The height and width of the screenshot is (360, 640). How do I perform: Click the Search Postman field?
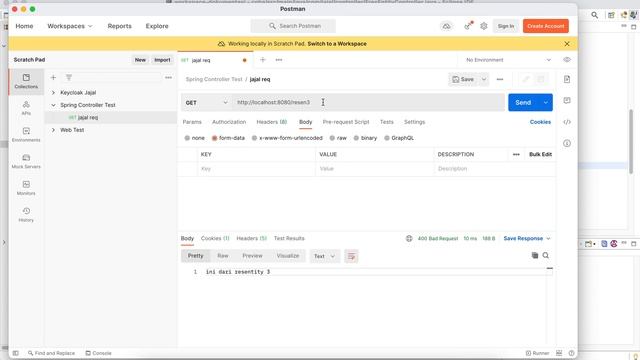[x=293, y=26]
